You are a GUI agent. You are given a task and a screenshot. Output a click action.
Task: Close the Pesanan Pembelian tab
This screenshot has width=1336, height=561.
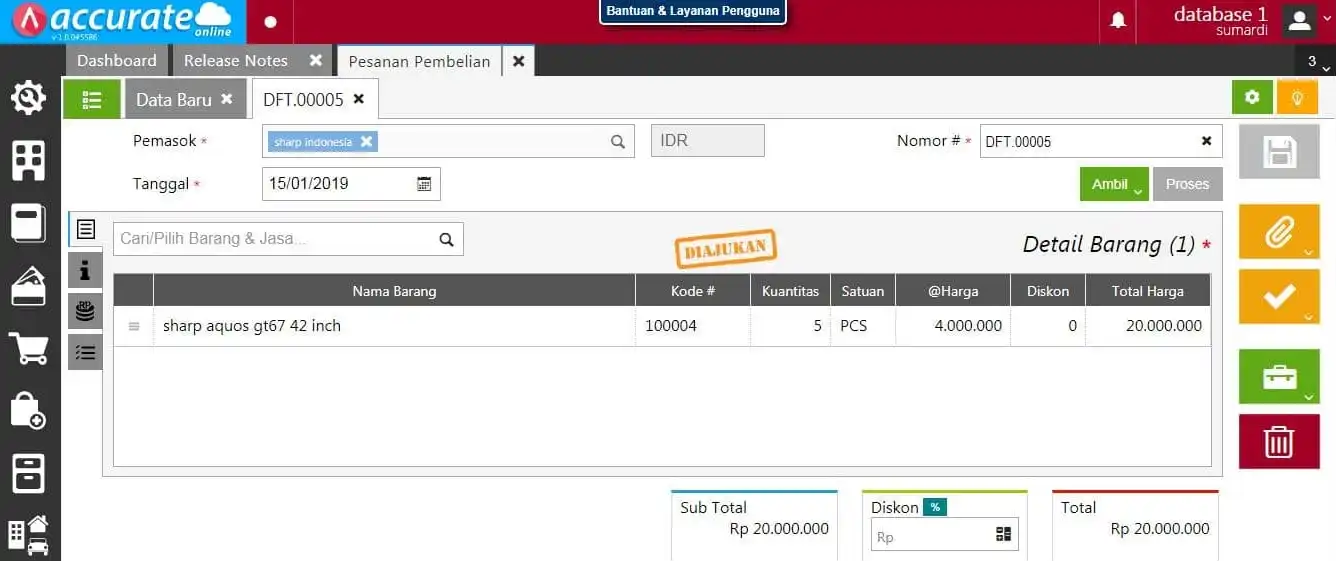pos(518,61)
